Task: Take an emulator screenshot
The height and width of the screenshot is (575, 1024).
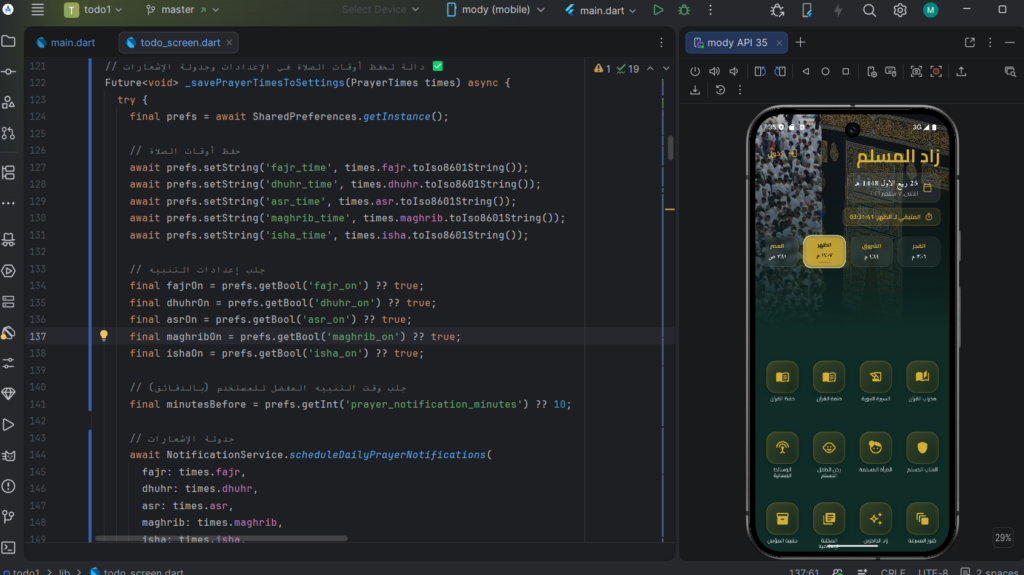Action: (916, 71)
